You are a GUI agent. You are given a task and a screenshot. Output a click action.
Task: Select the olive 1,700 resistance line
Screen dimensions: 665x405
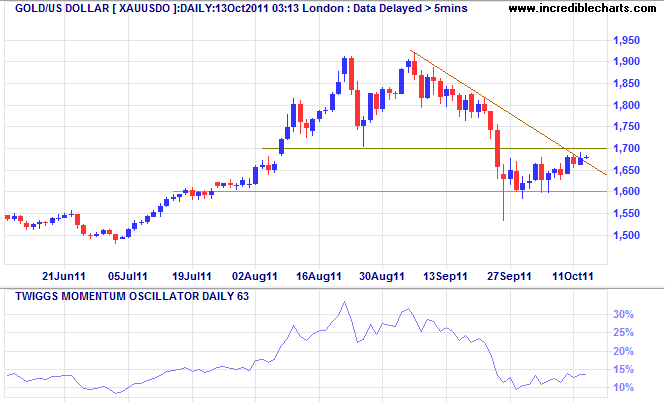(x=434, y=148)
